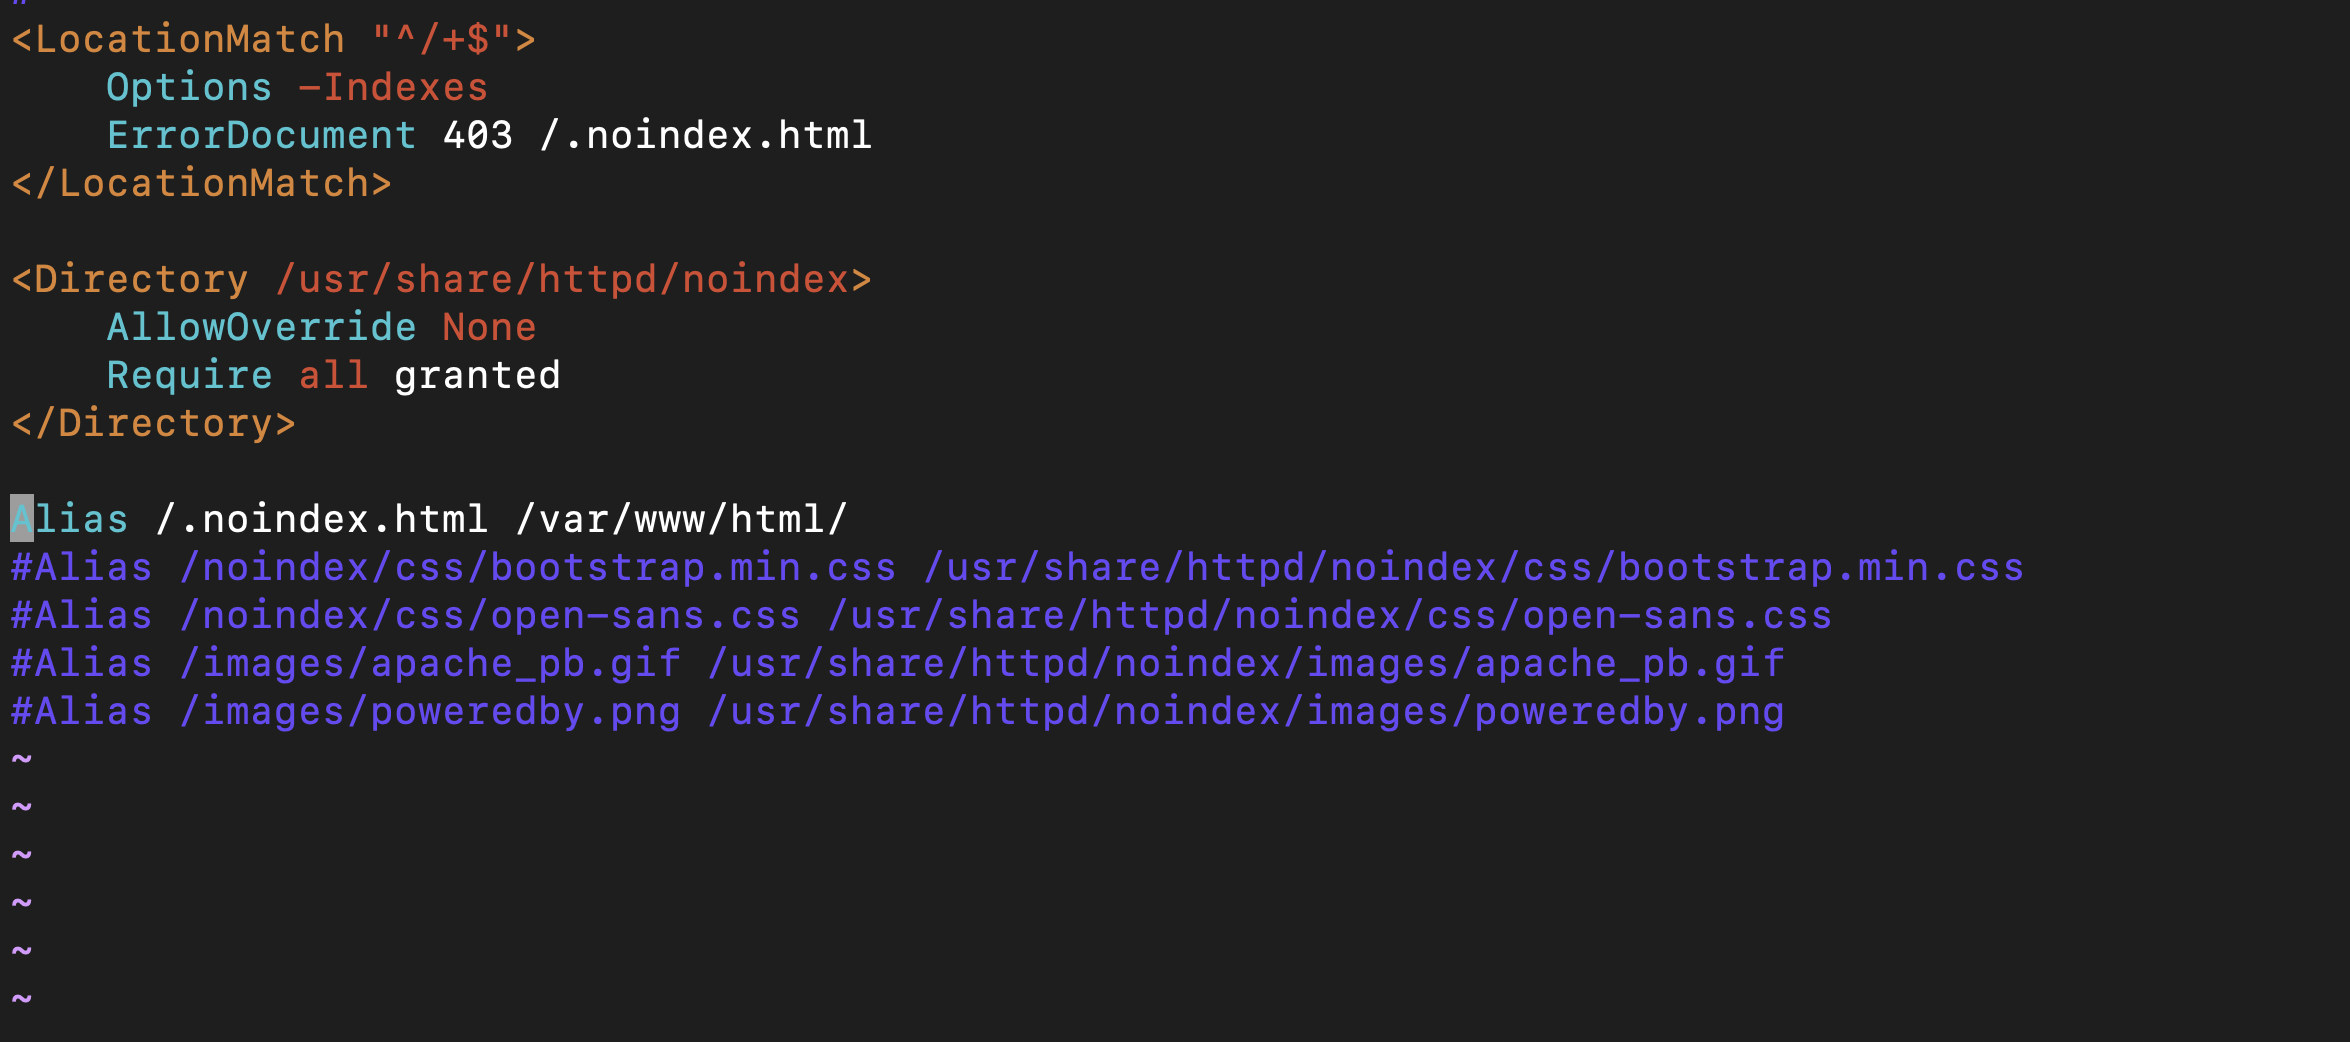Click the opening <LocationMatch "^/+$"> tag
The height and width of the screenshot is (1042, 2350).
[273, 40]
